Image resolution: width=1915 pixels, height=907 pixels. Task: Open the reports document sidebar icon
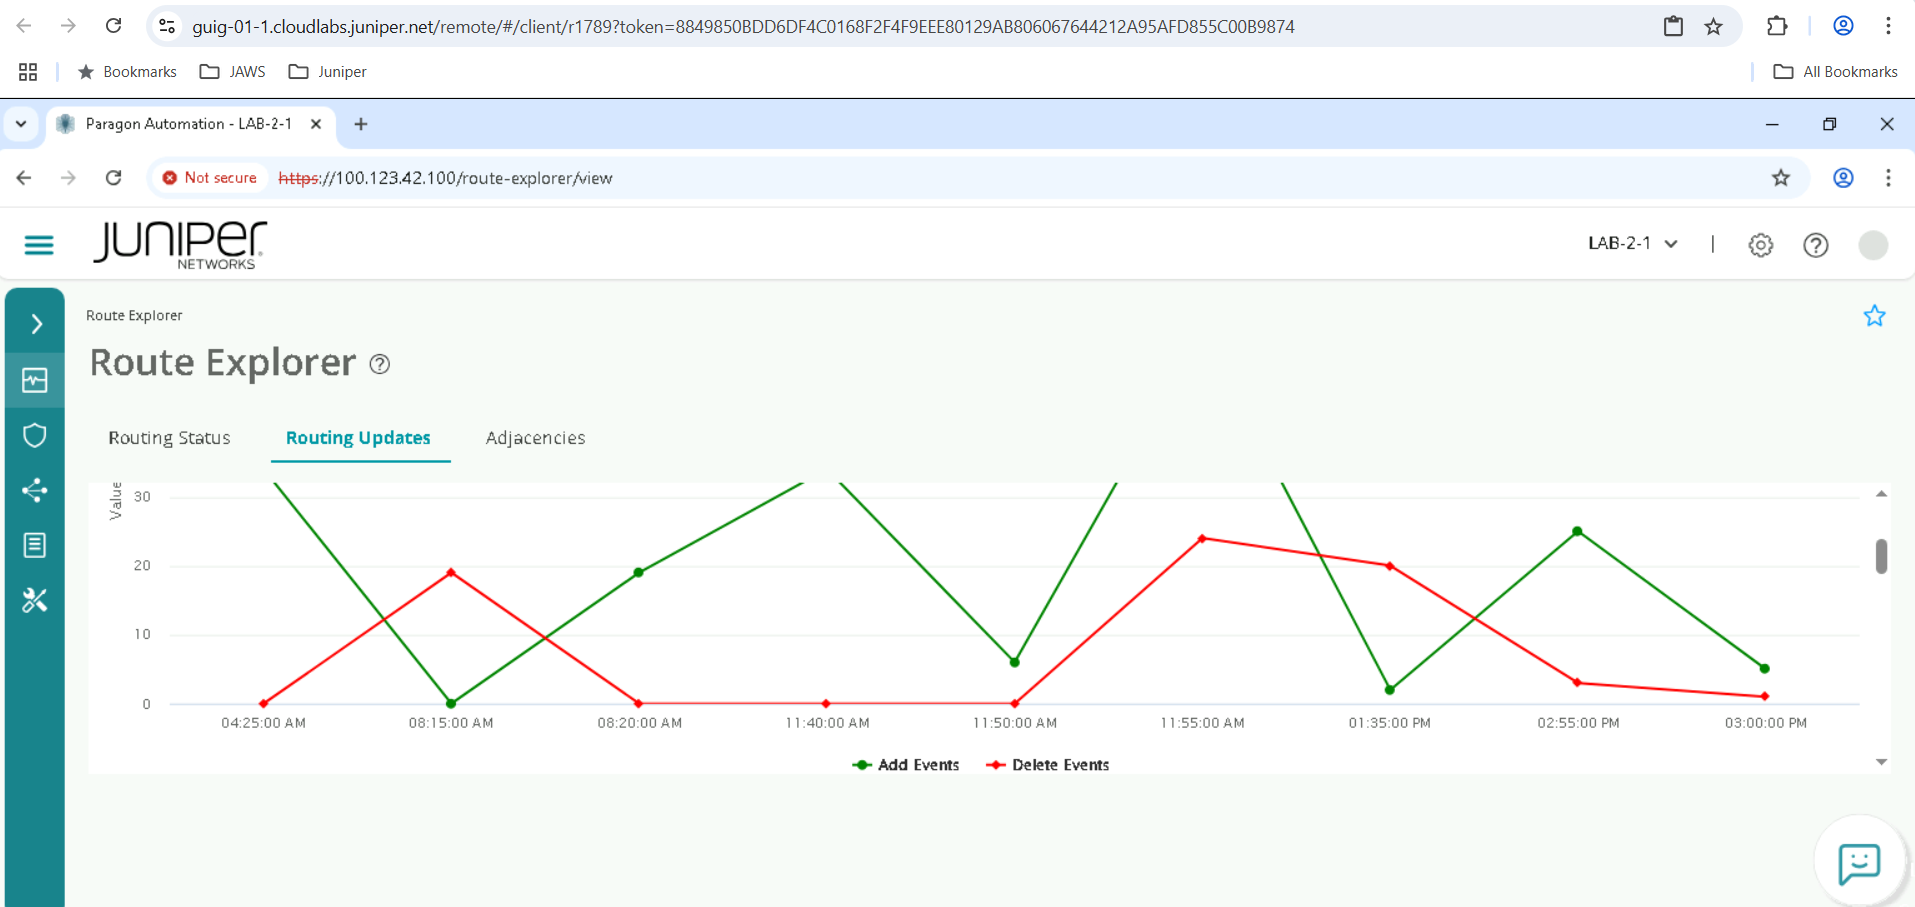[35, 544]
